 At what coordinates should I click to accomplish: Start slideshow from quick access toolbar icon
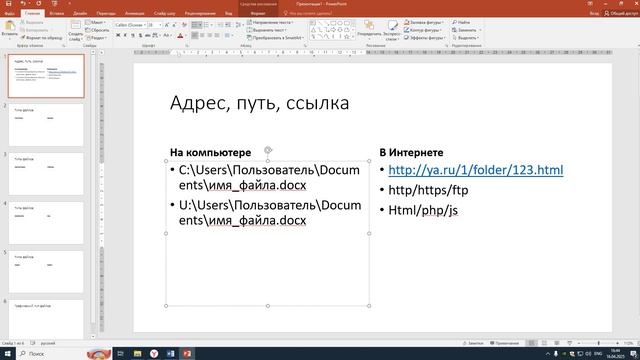(54, 4)
